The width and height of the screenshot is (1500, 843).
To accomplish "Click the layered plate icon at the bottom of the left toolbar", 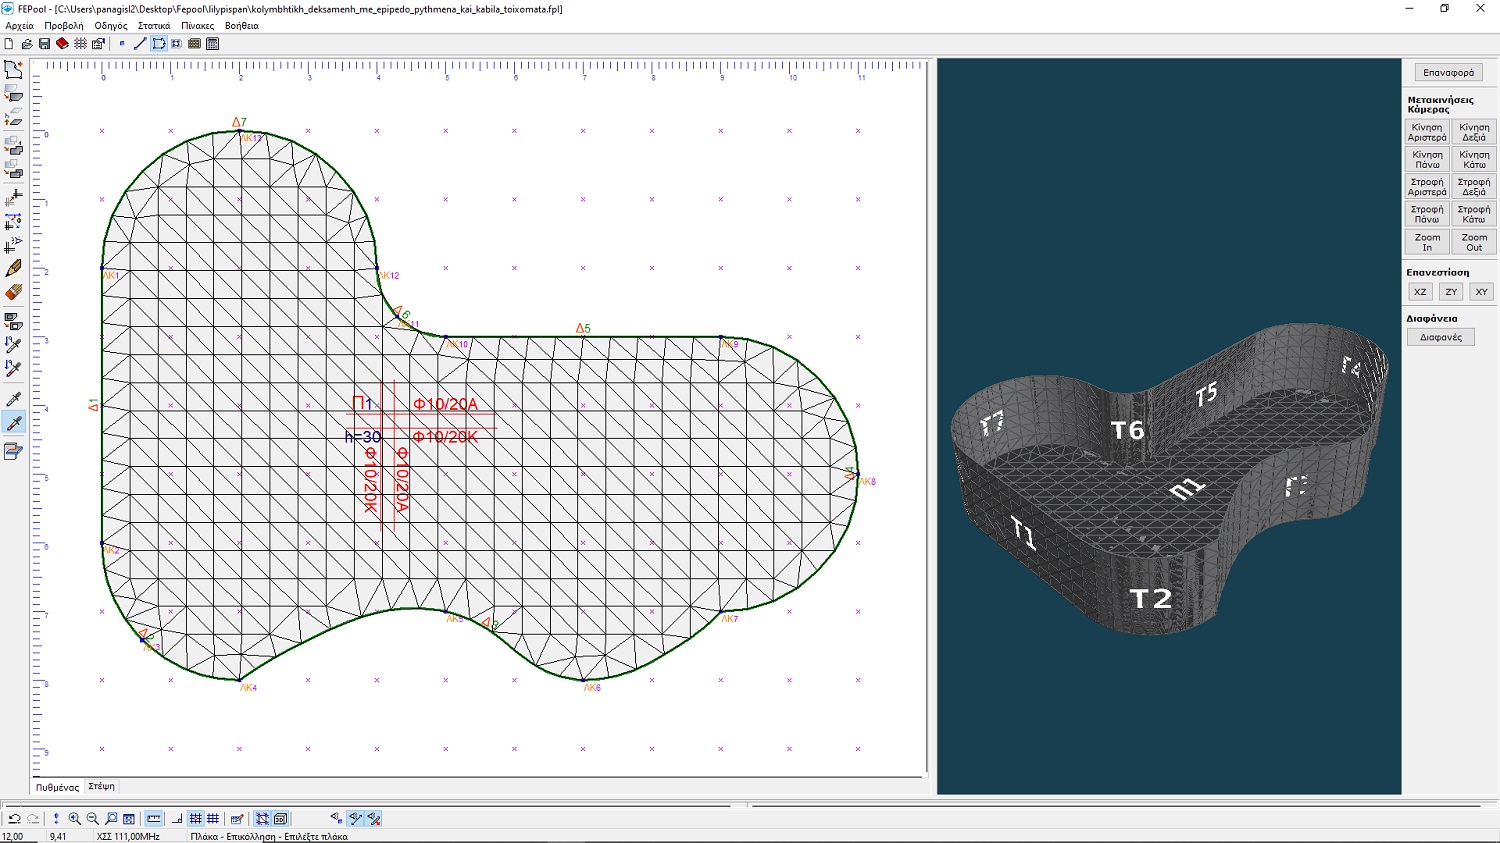I will pyautogui.click(x=13, y=451).
